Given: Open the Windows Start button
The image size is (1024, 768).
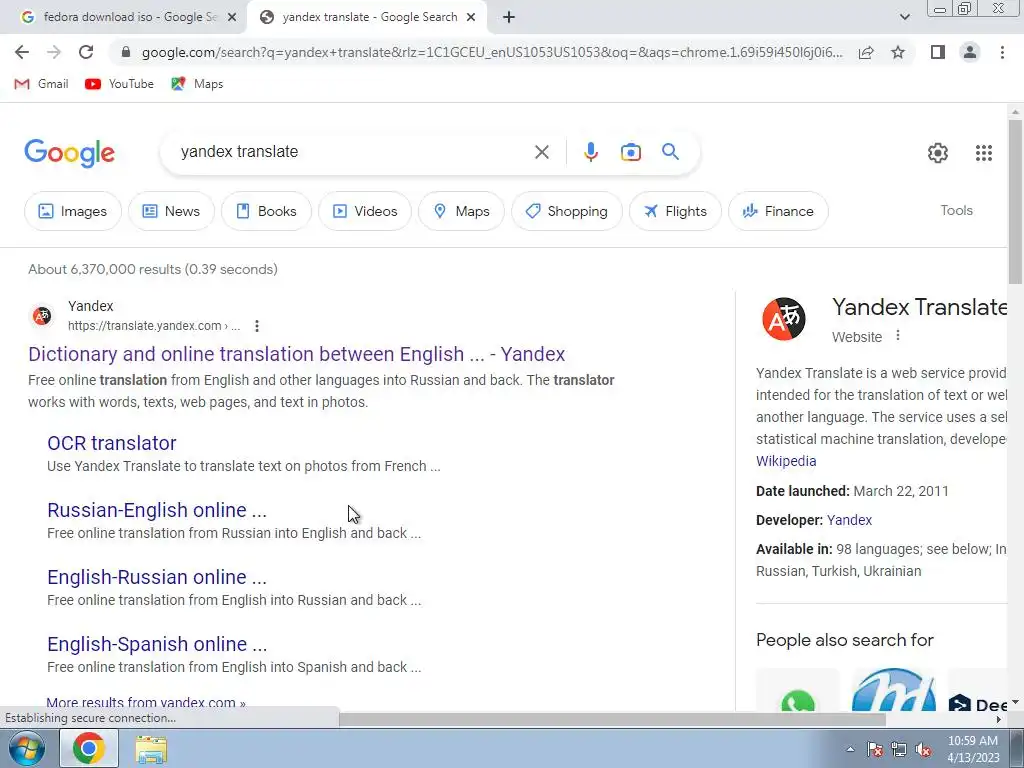Looking at the screenshot, I should coord(26,748).
